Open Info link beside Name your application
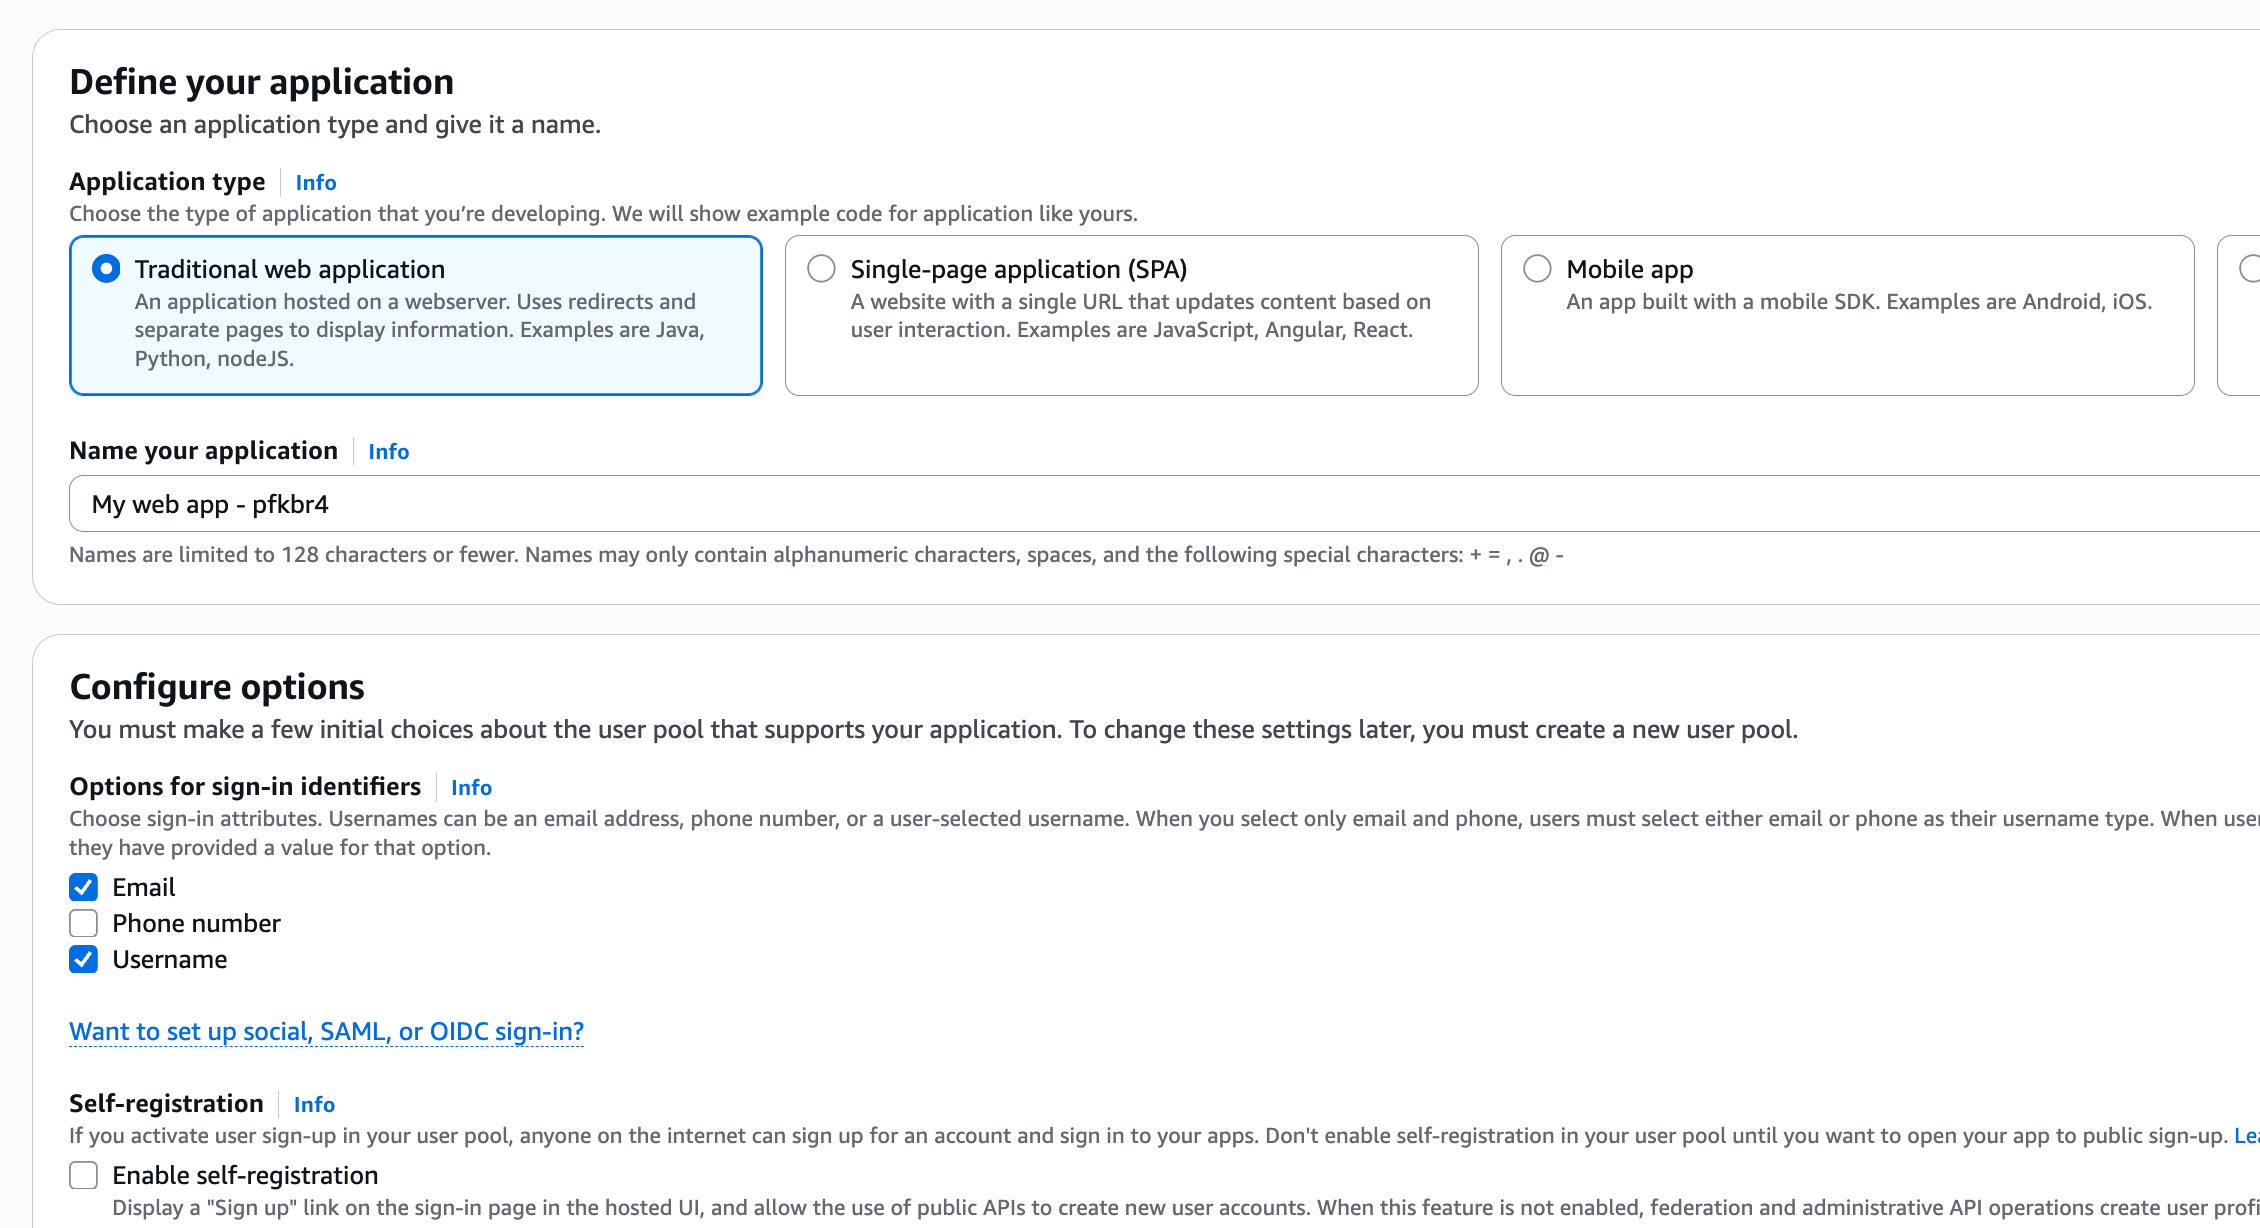 [388, 451]
